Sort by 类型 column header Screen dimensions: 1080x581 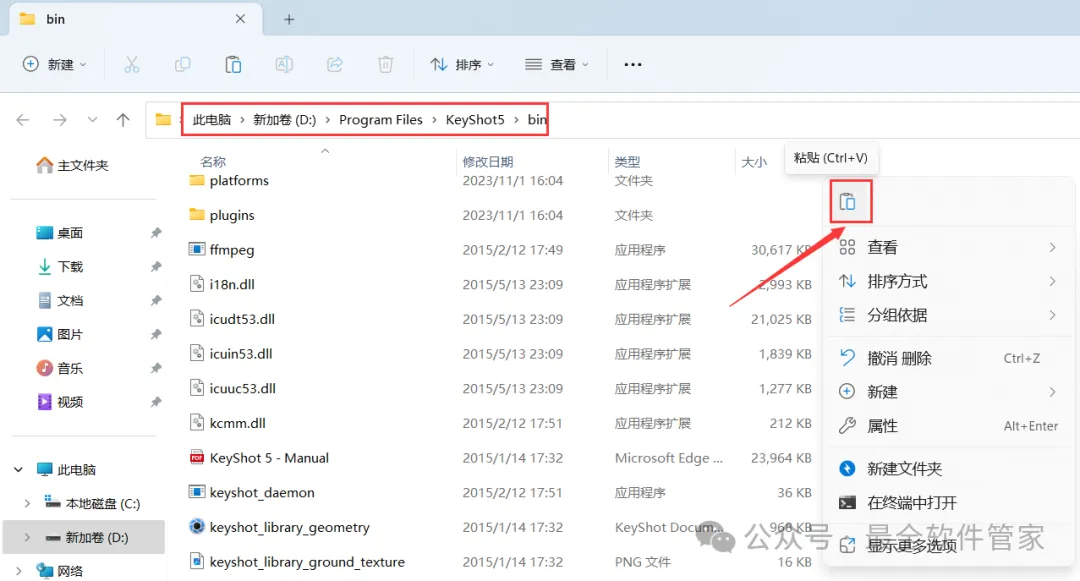click(x=627, y=162)
